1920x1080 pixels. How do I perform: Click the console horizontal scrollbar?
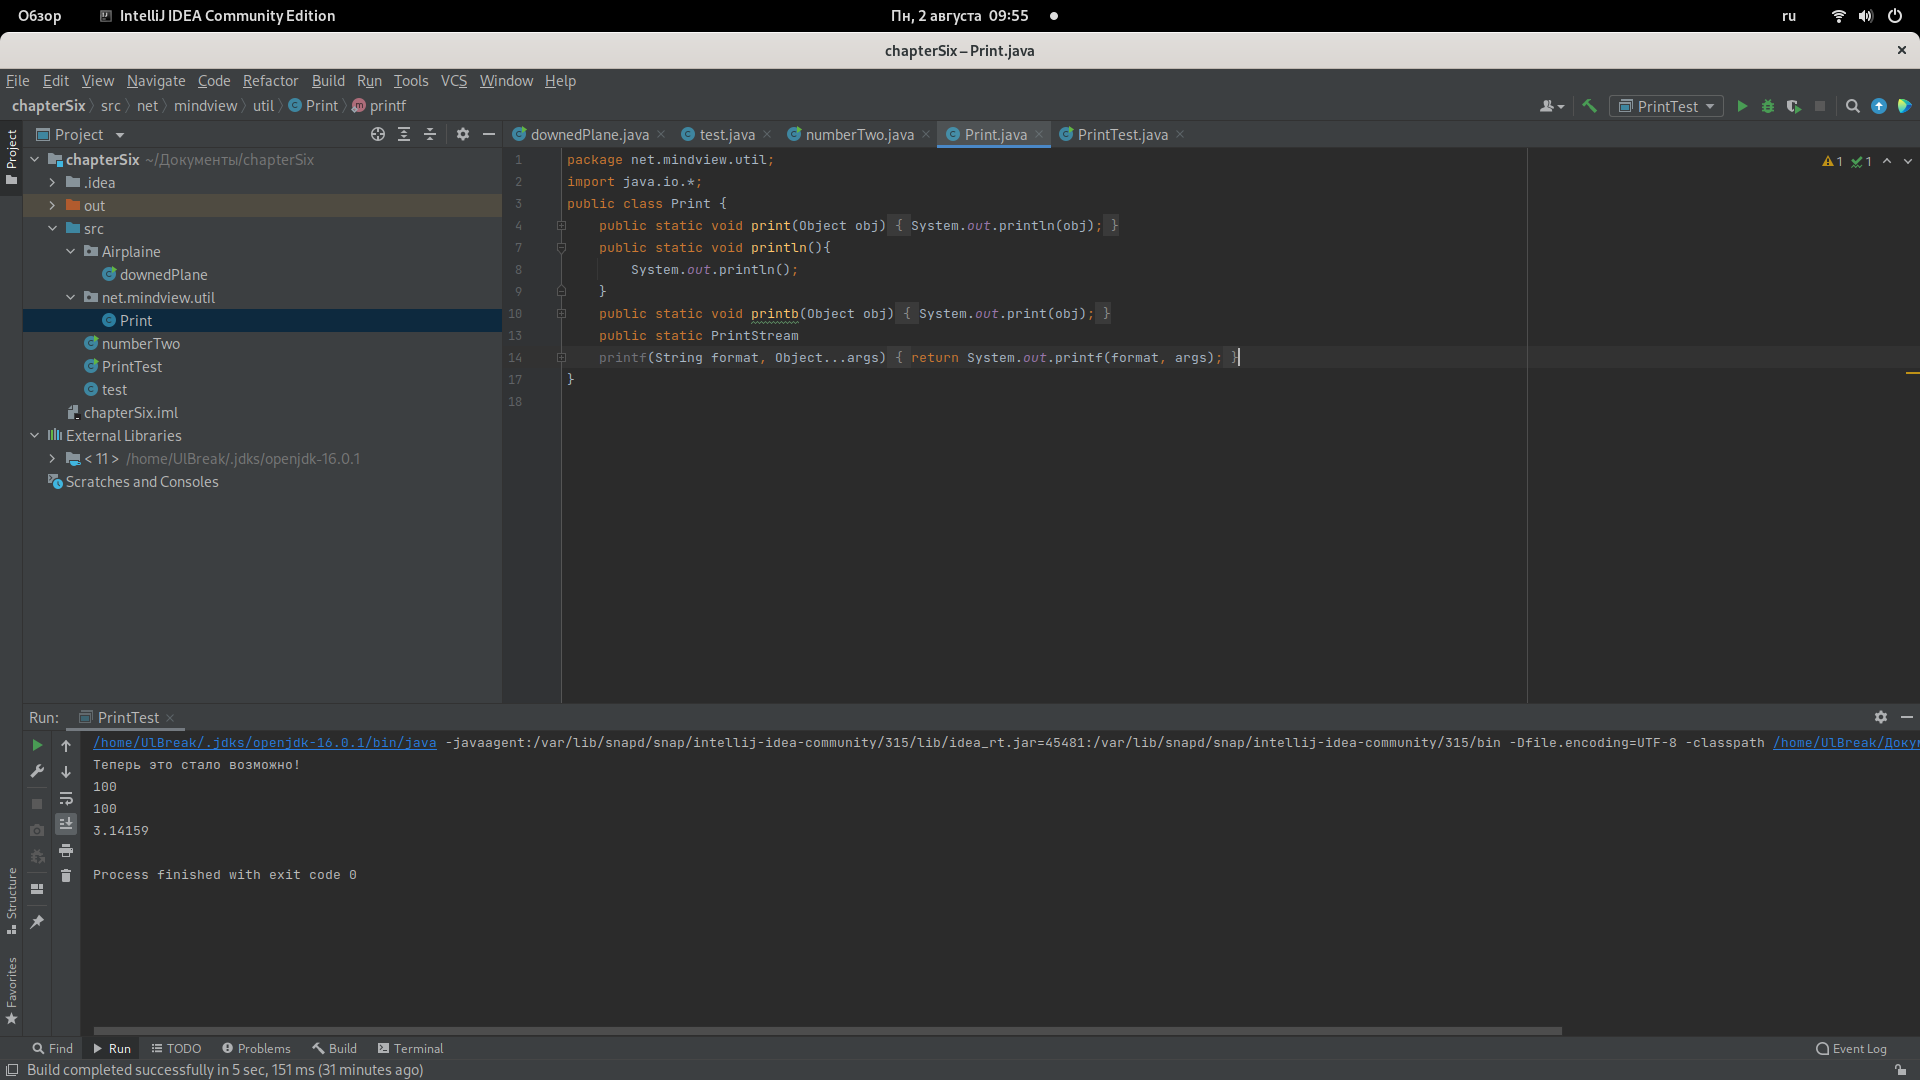pos(827,1030)
